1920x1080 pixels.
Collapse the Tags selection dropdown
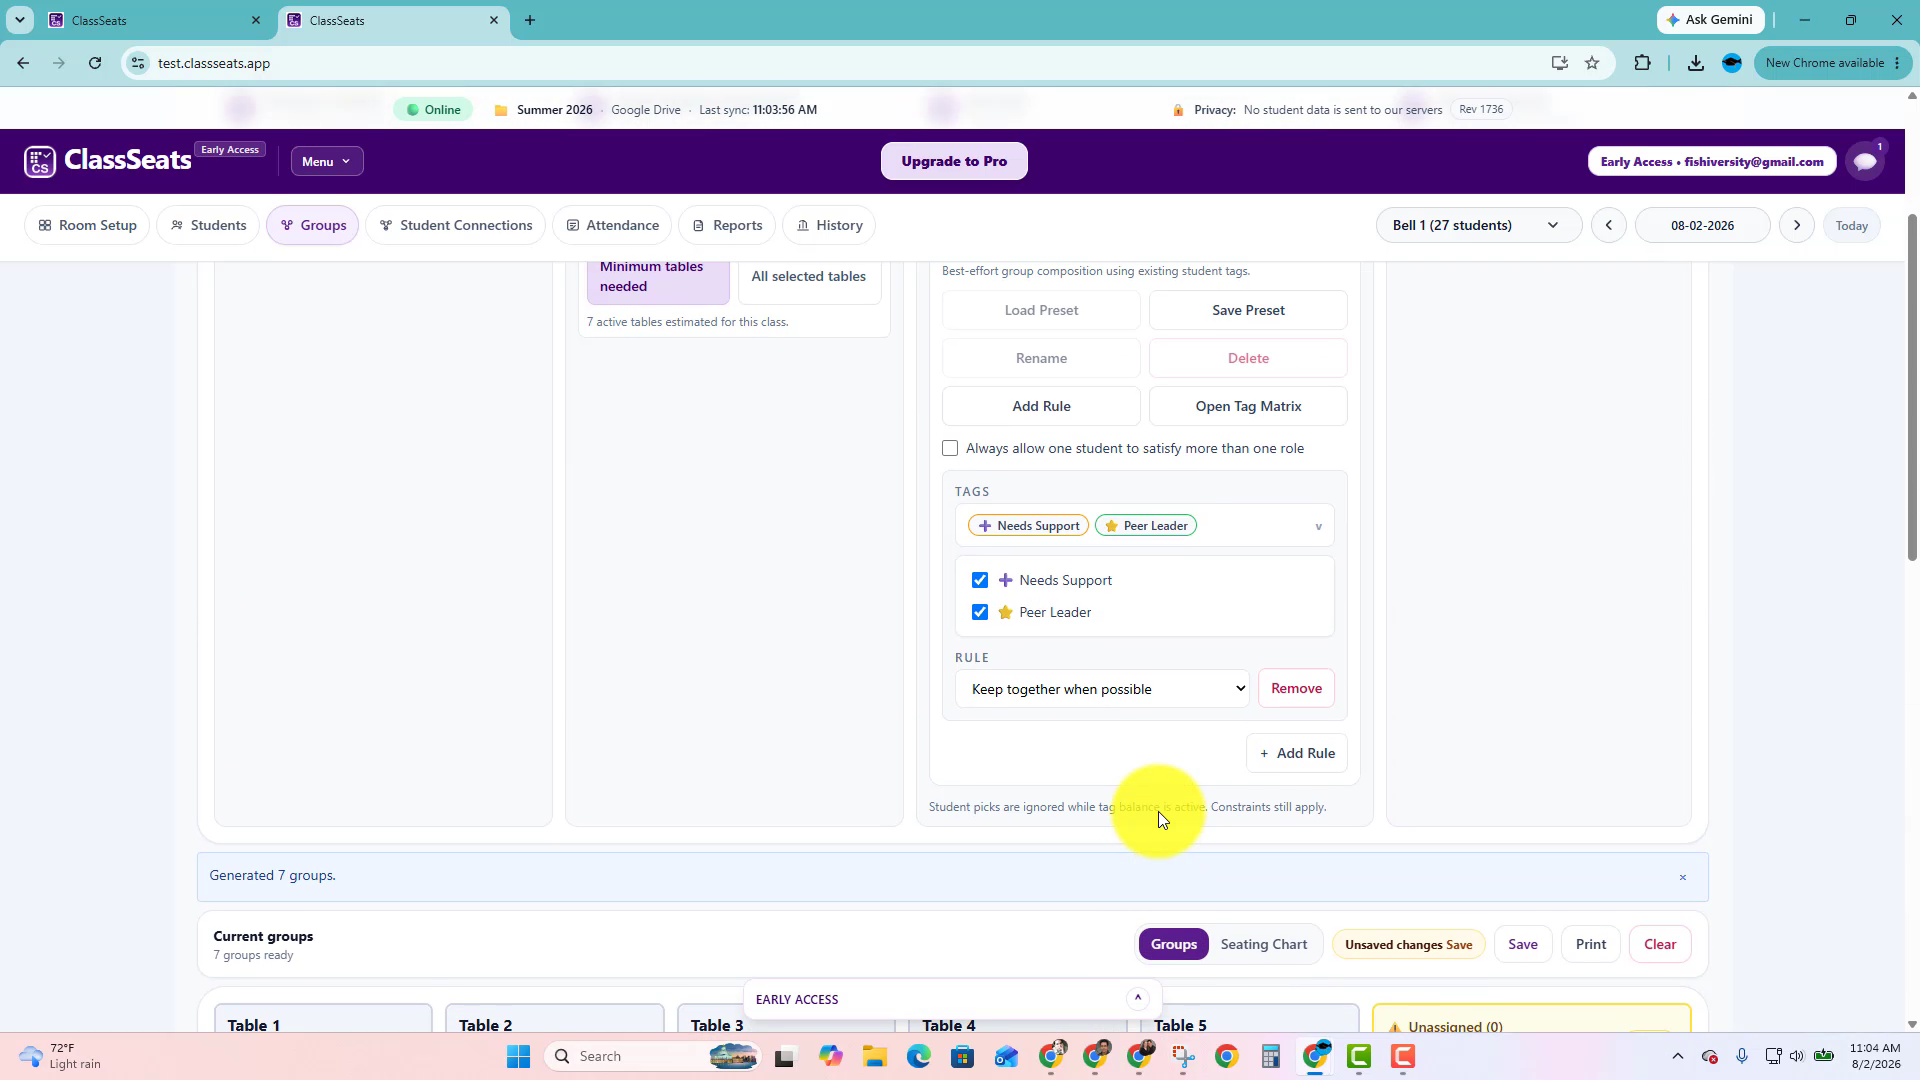click(1318, 526)
